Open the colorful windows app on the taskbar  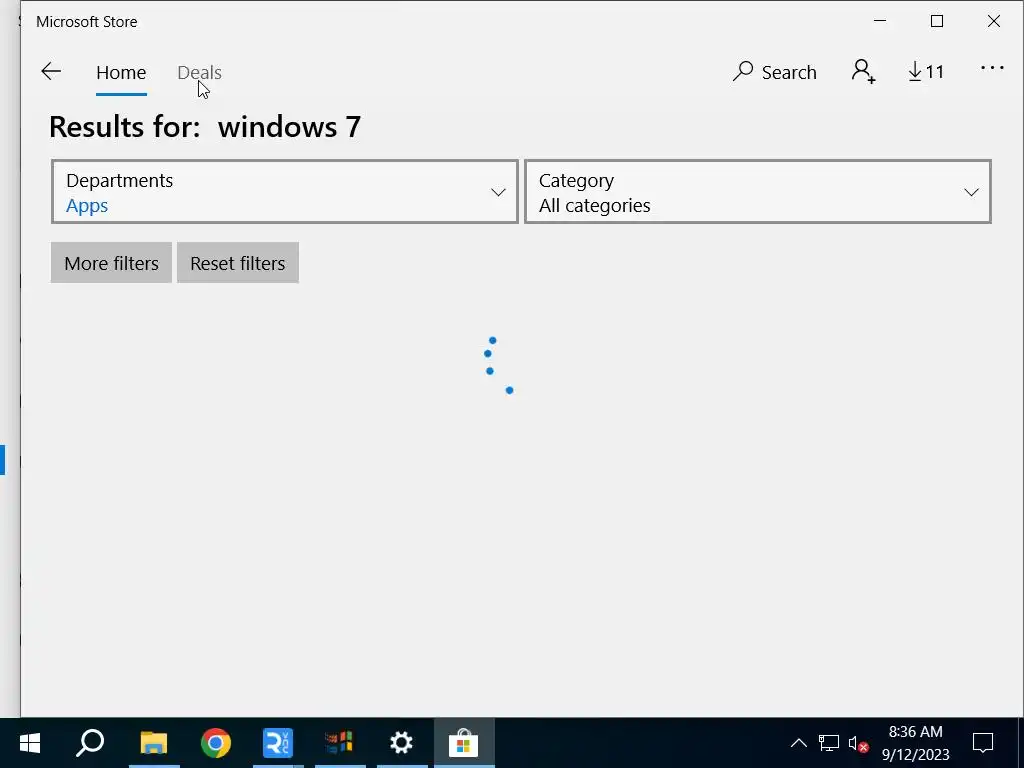(340, 743)
